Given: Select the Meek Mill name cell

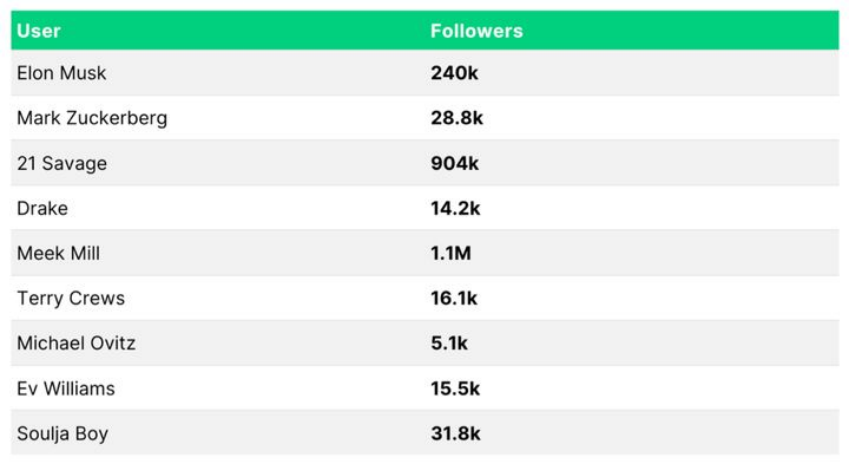Looking at the screenshot, I should 59,253.
